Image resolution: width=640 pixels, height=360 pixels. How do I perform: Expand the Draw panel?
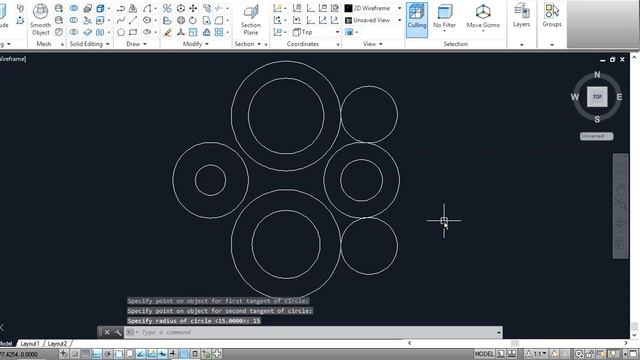pos(136,44)
